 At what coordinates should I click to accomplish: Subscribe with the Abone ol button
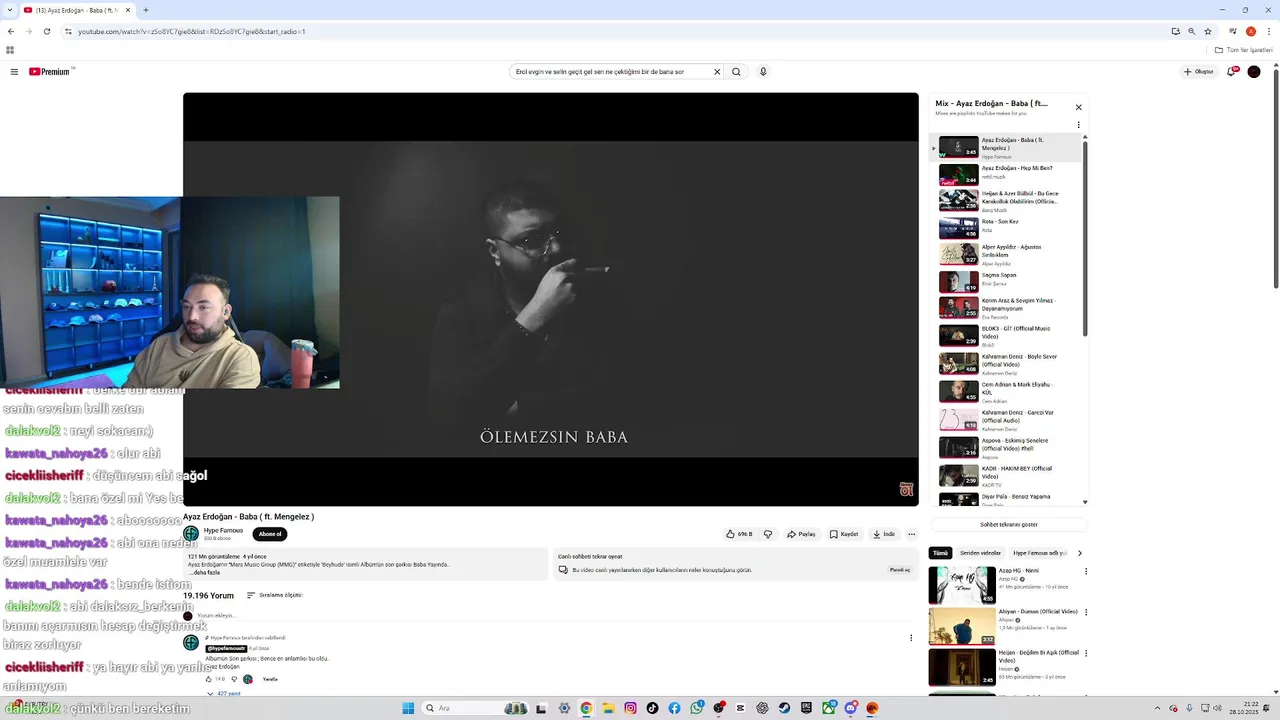tap(270, 534)
